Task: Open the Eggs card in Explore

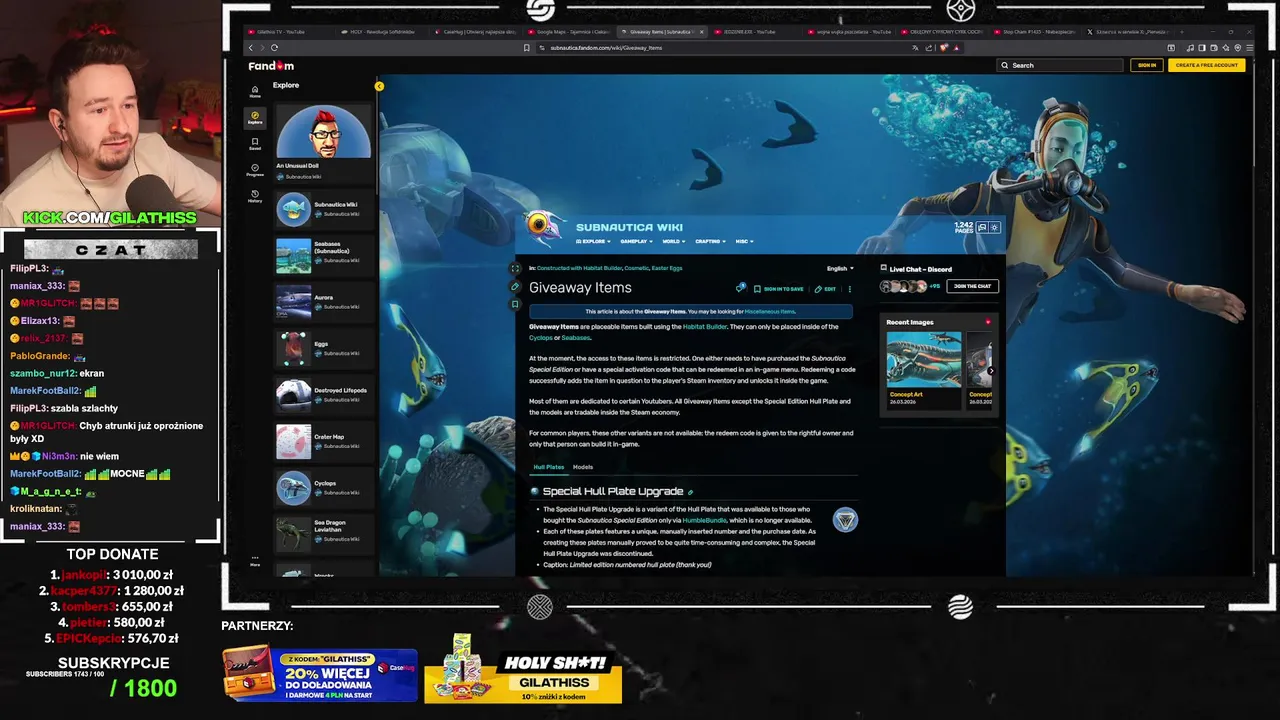Action: click(324, 348)
